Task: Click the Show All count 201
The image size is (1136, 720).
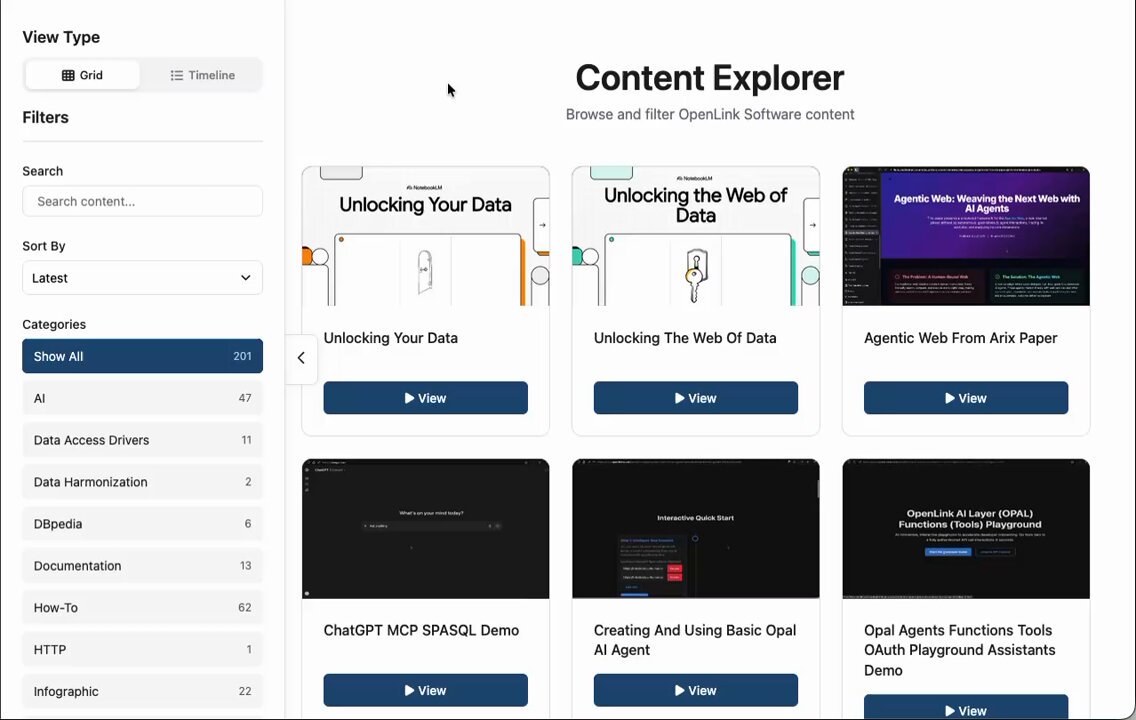Action: point(242,356)
